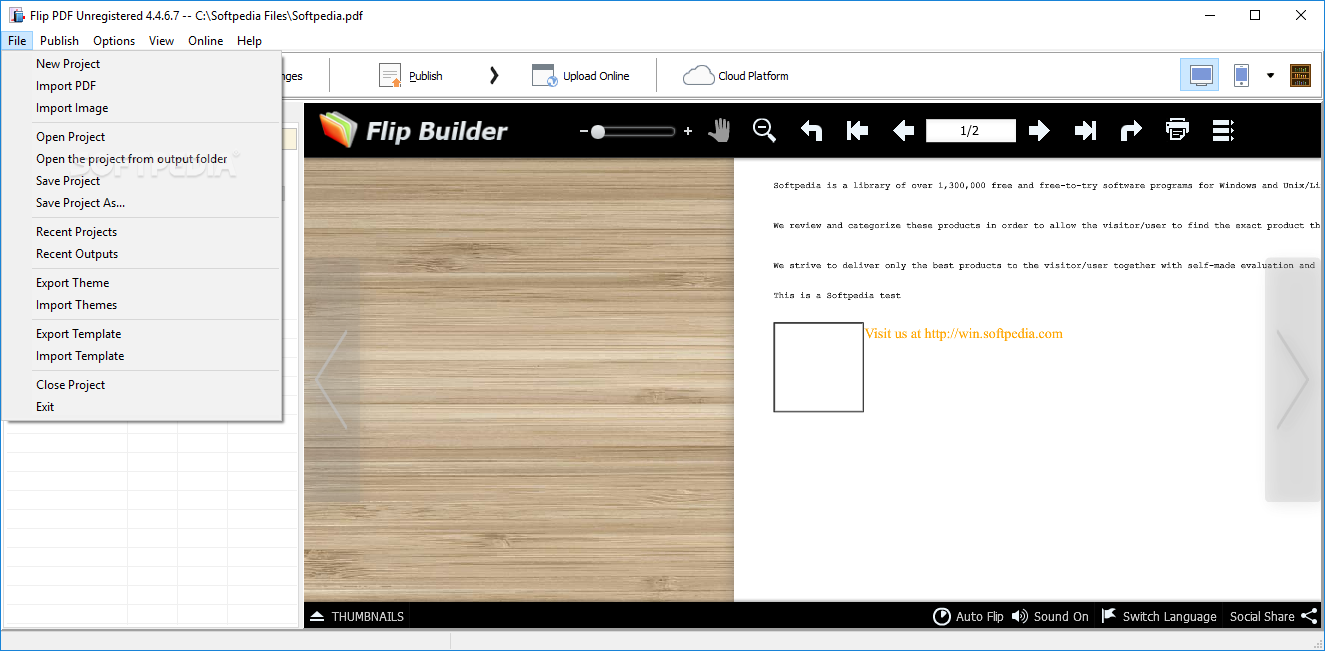1325x651 pixels.
Task: Open the Publish menu in menu bar
Action: pos(59,40)
